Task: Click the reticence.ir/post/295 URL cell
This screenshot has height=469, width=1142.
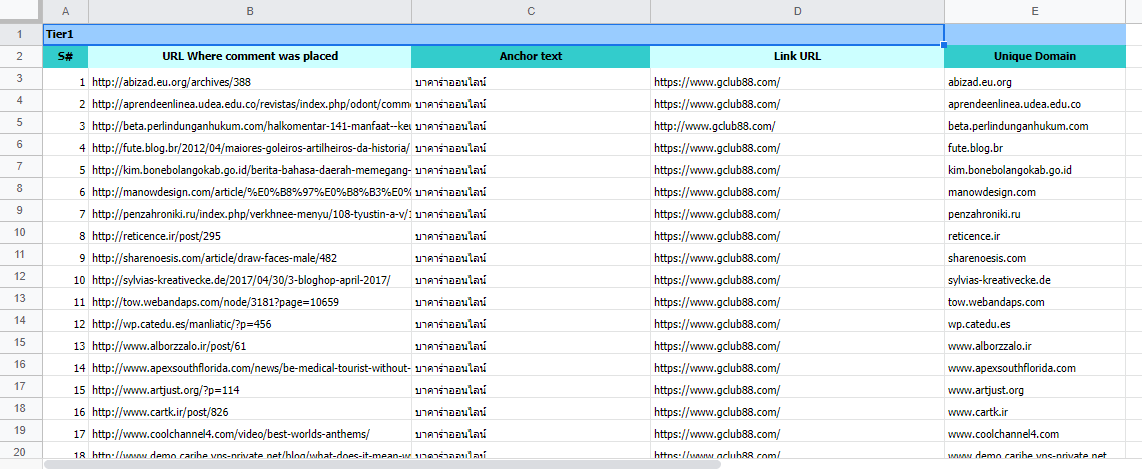Action: pos(249,236)
